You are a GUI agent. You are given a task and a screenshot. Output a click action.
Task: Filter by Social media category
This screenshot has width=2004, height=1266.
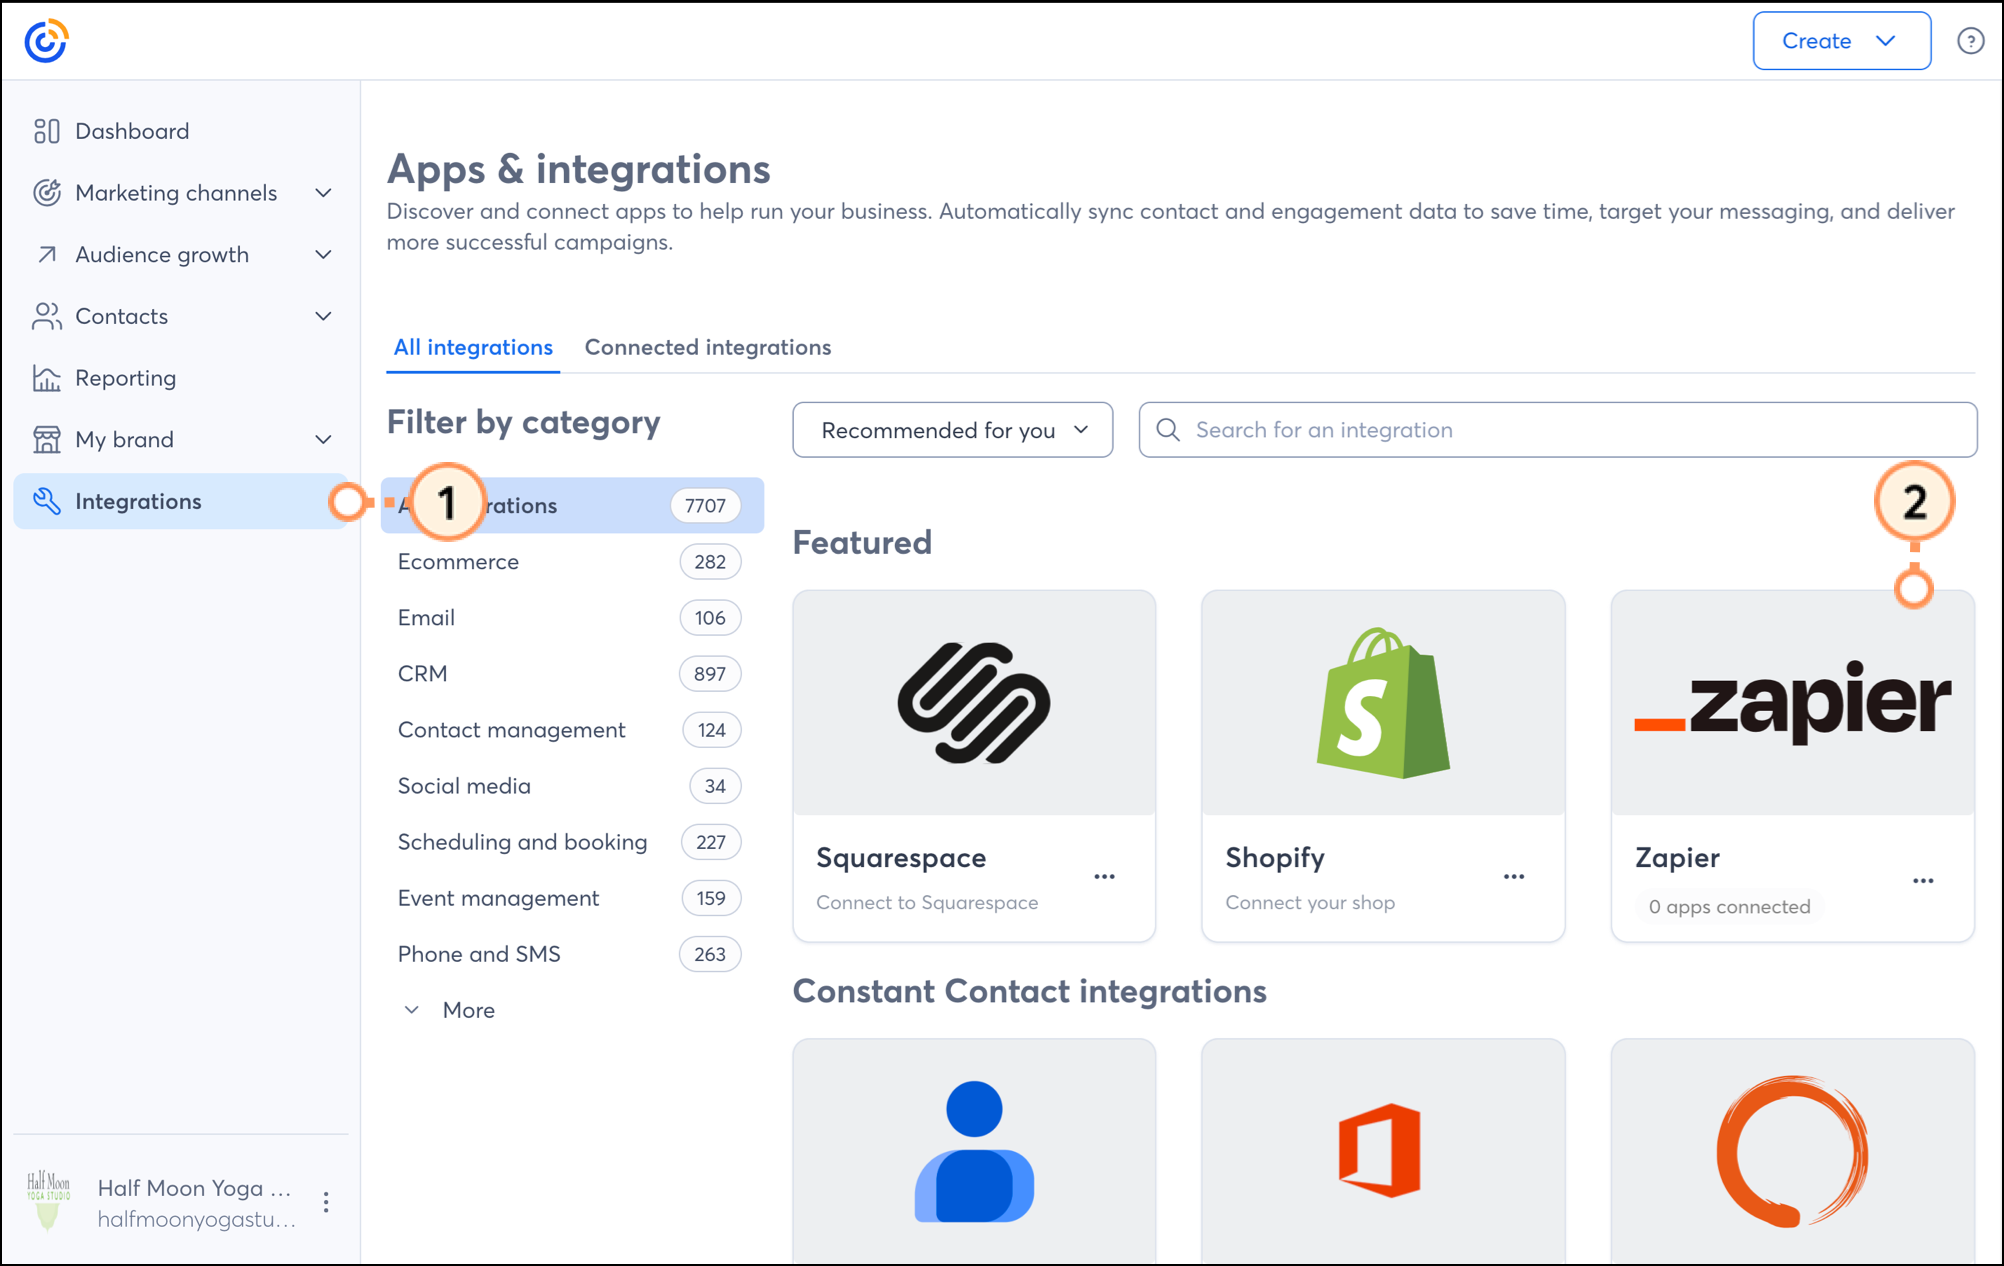572,786
